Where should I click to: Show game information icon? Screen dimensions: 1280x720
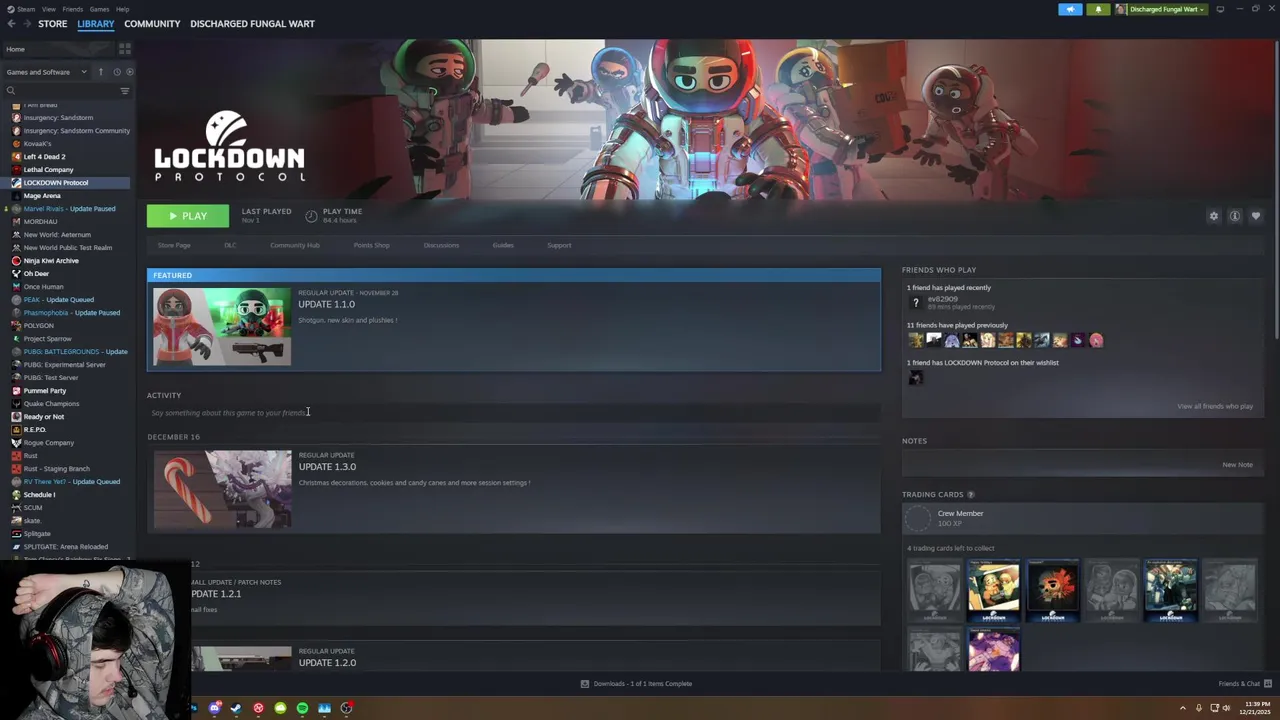1235,216
